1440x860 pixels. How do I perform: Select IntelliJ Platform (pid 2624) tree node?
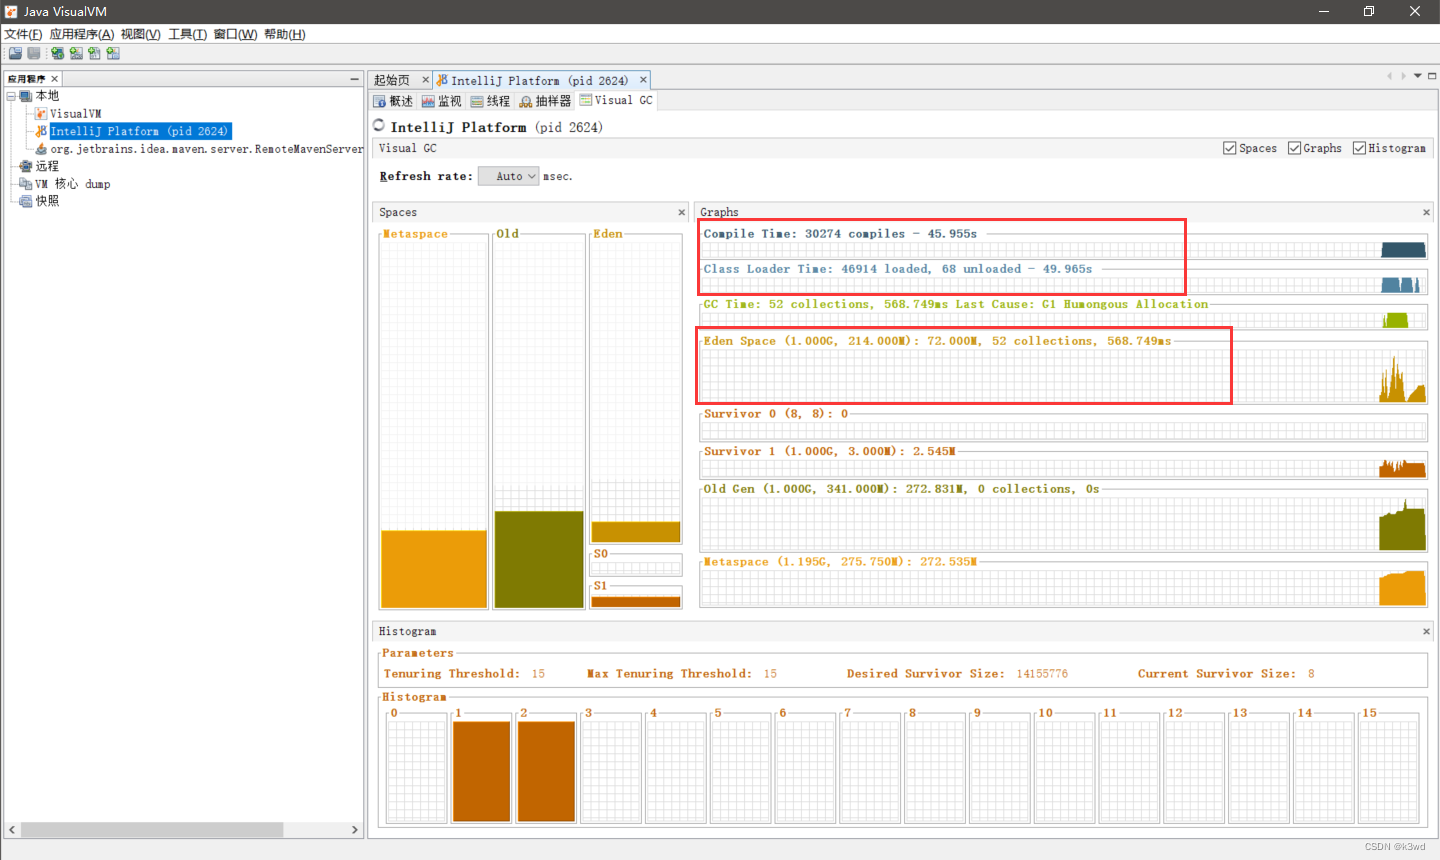point(140,131)
